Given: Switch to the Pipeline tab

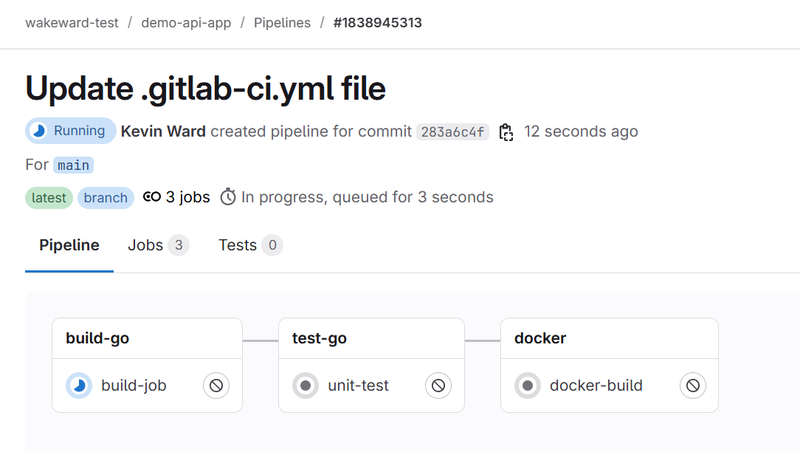Looking at the screenshot, I should point(69,245).
